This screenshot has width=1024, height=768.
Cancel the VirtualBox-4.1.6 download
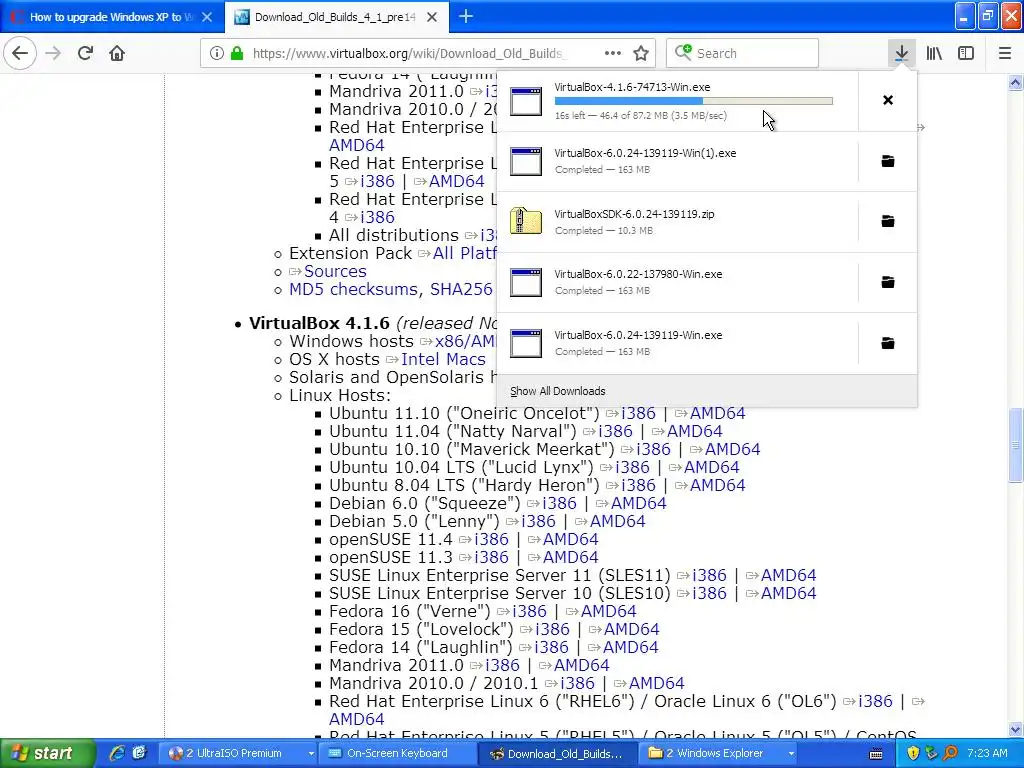(888, 100)
